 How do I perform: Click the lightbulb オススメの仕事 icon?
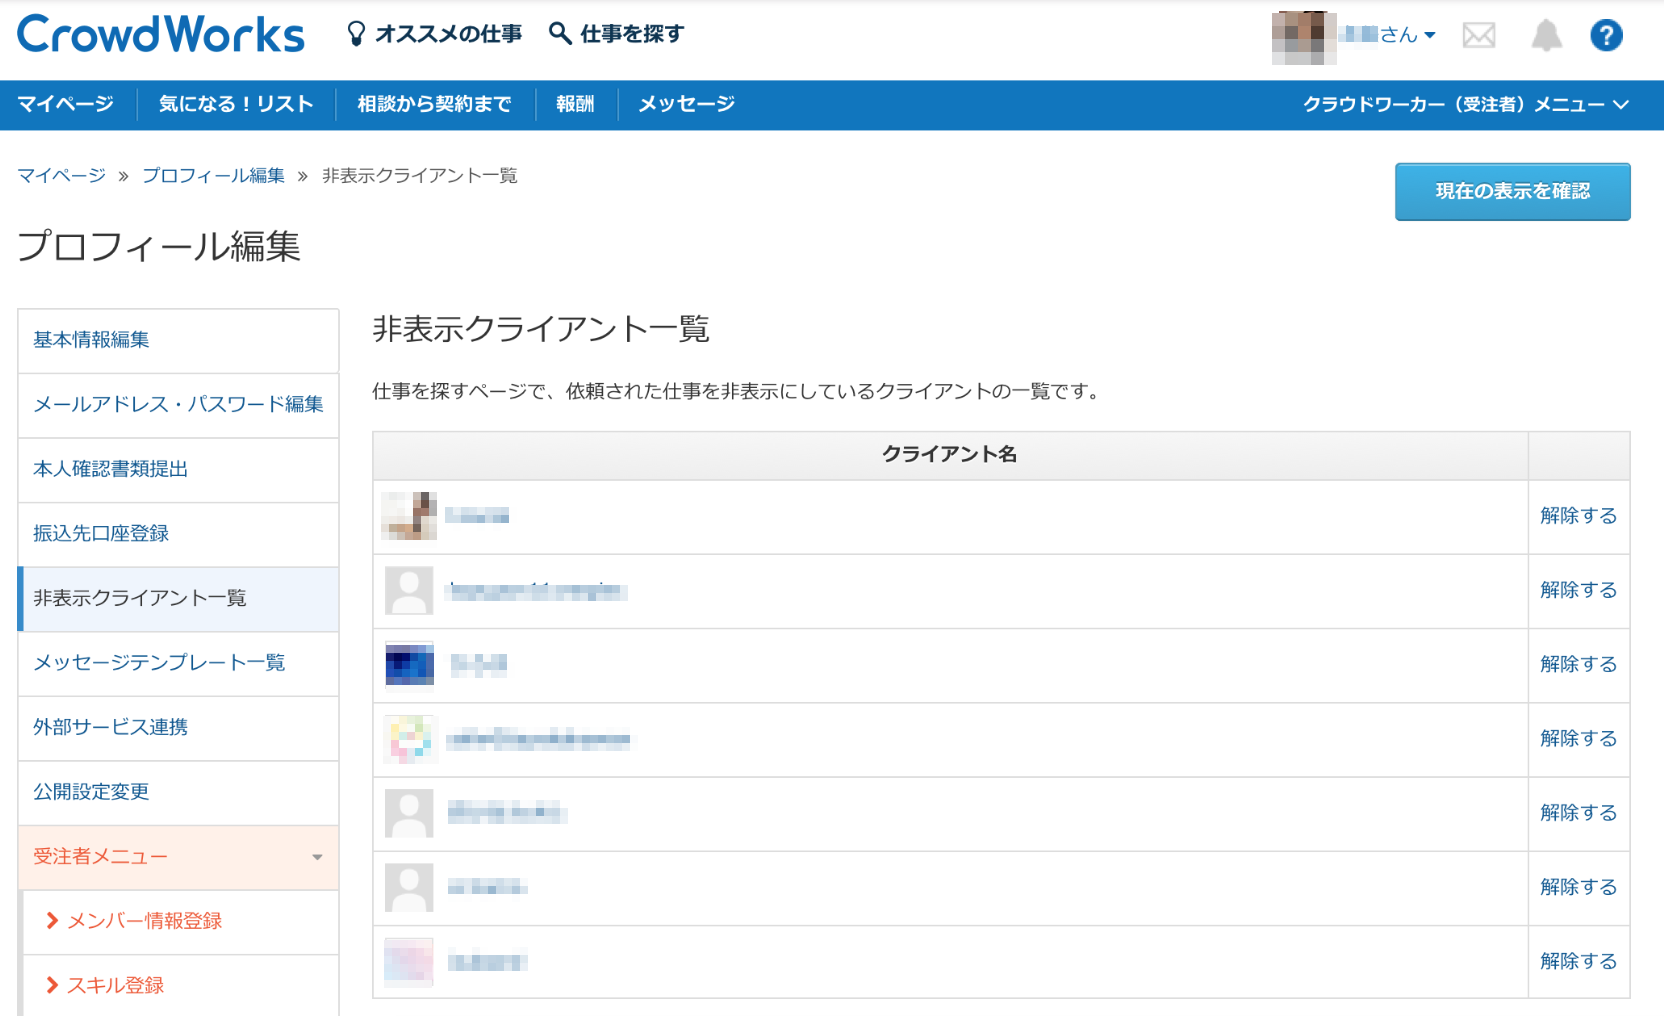(x=355, y=34)
